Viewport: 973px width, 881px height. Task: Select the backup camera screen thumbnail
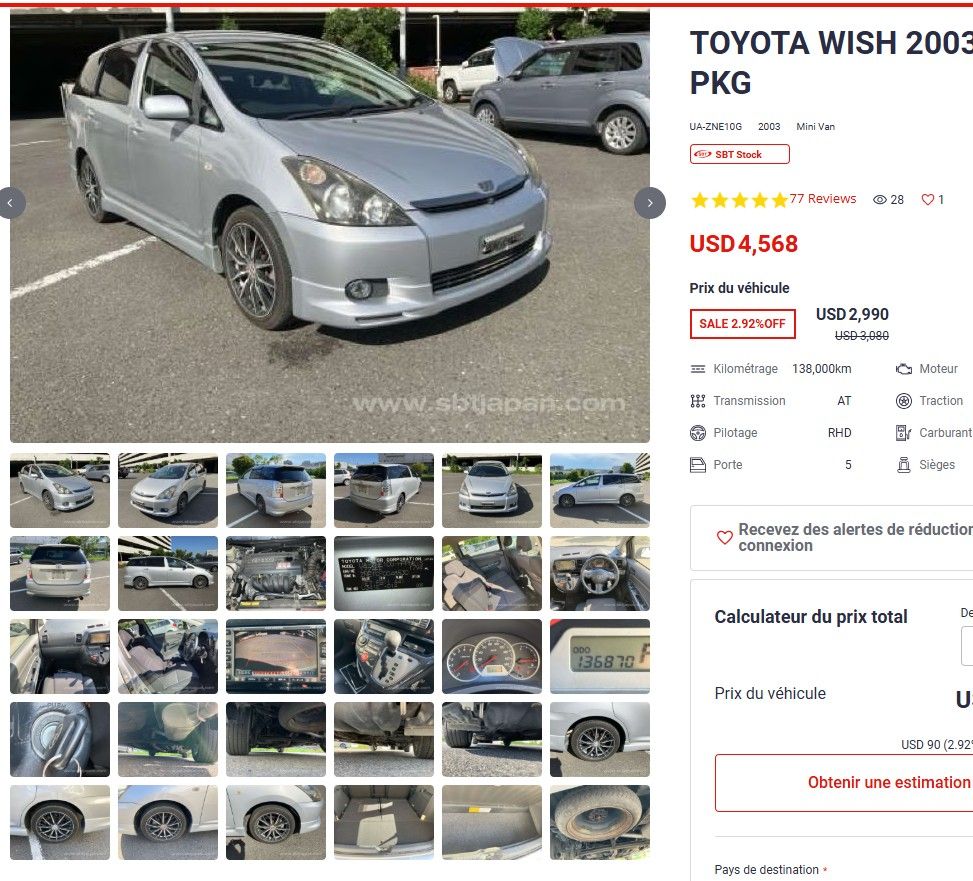pyautogui.click(x=276, y=656)
